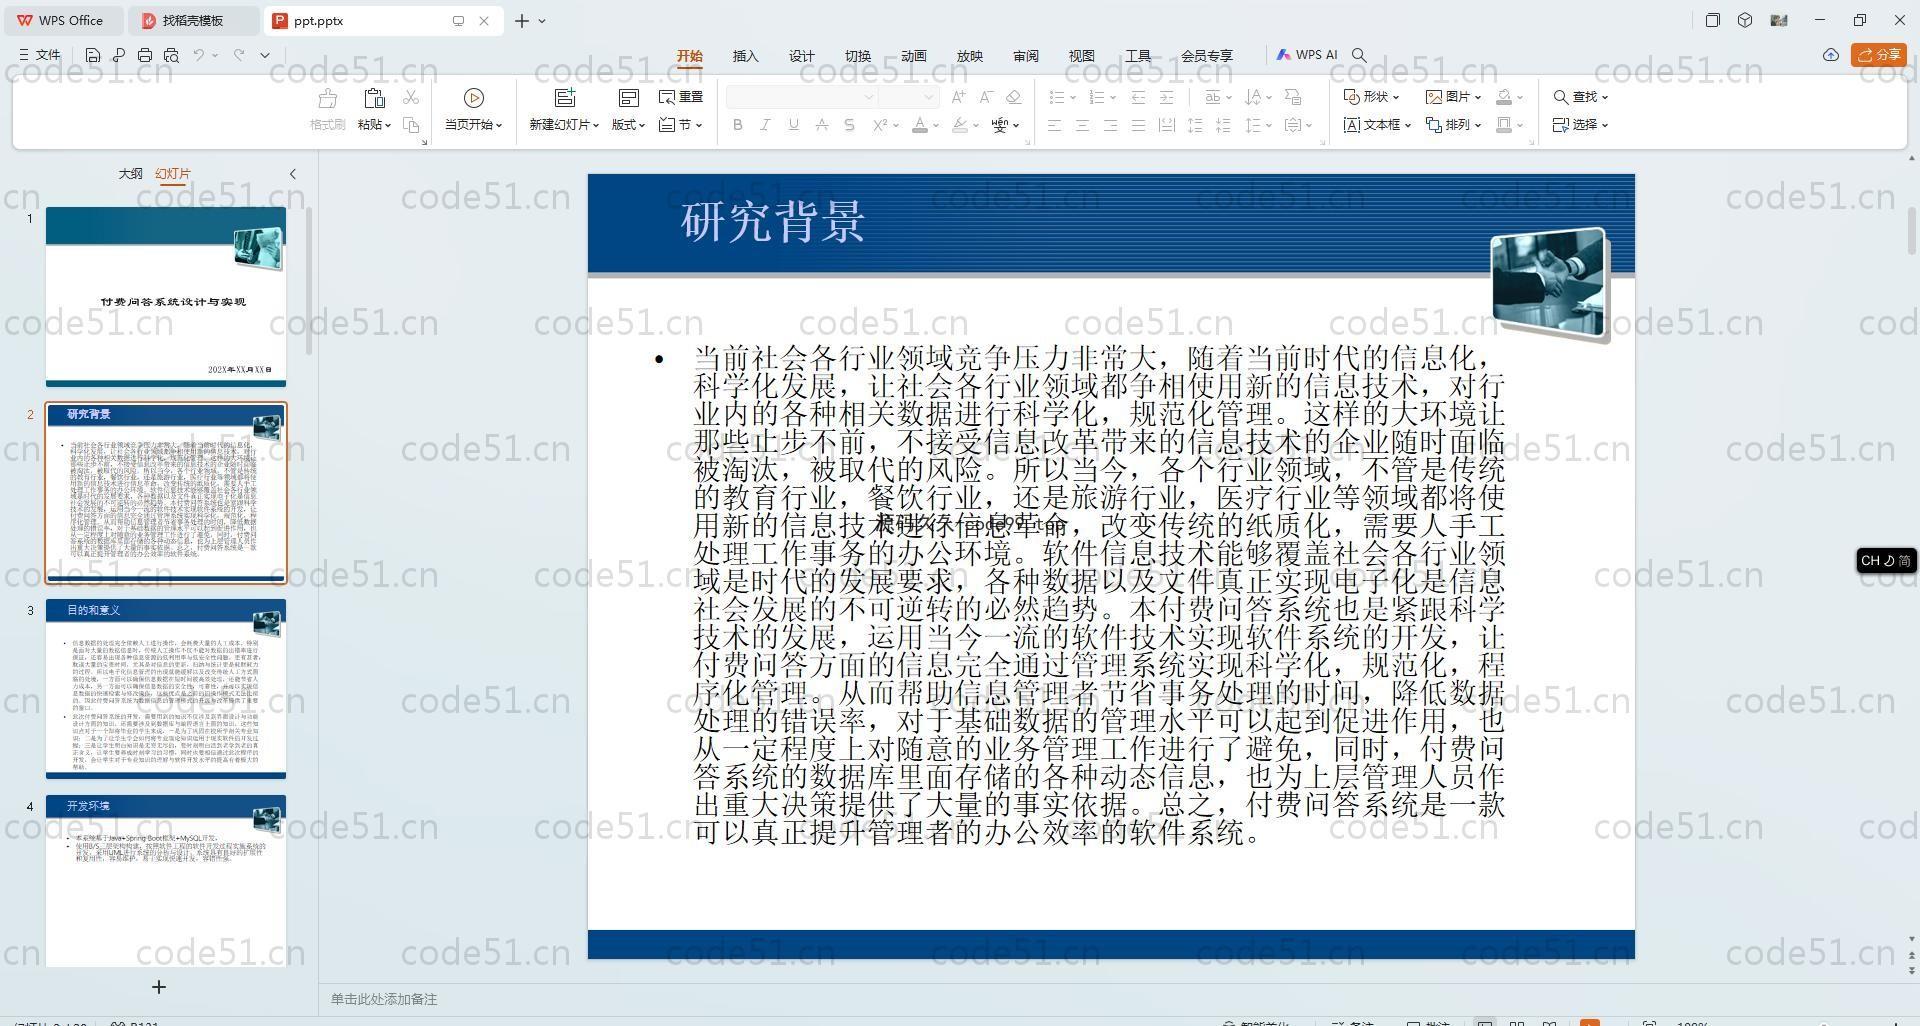The width and height of the screenshot is (1920, 1026).
Task: Toggle the emphasis mark (A with dot) button
Action: [821, 125]
